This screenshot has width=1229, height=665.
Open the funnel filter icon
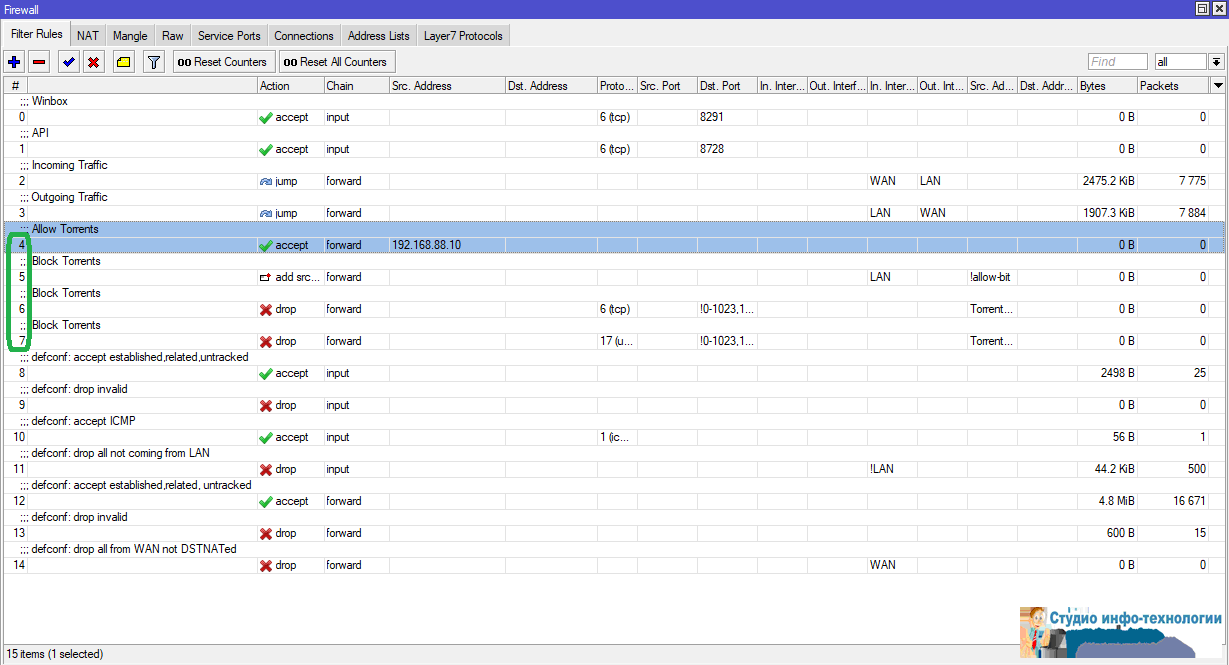click(x=153, y=62)
